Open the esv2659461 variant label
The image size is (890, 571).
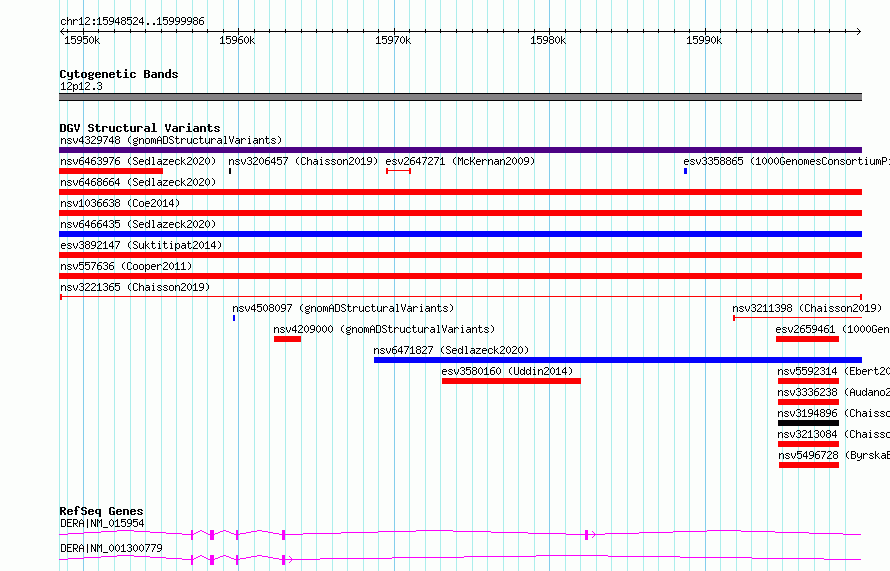point(833,329)
